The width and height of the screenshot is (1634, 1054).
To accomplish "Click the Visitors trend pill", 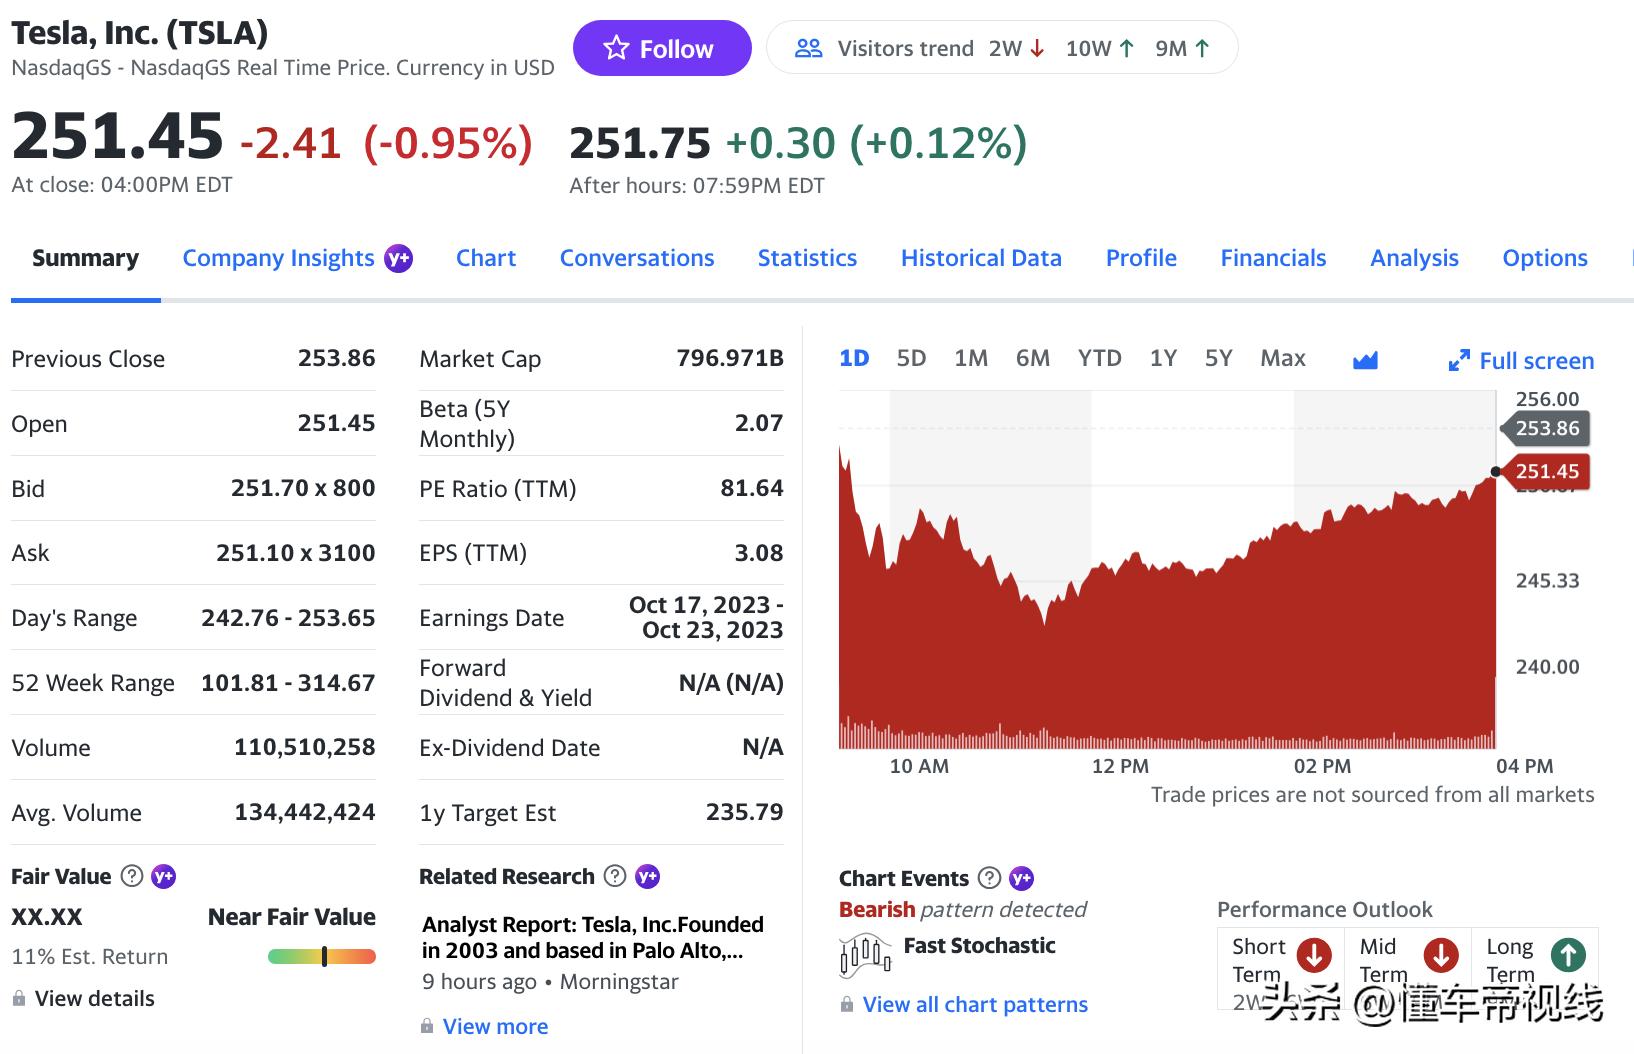I will click(1002, 48).
